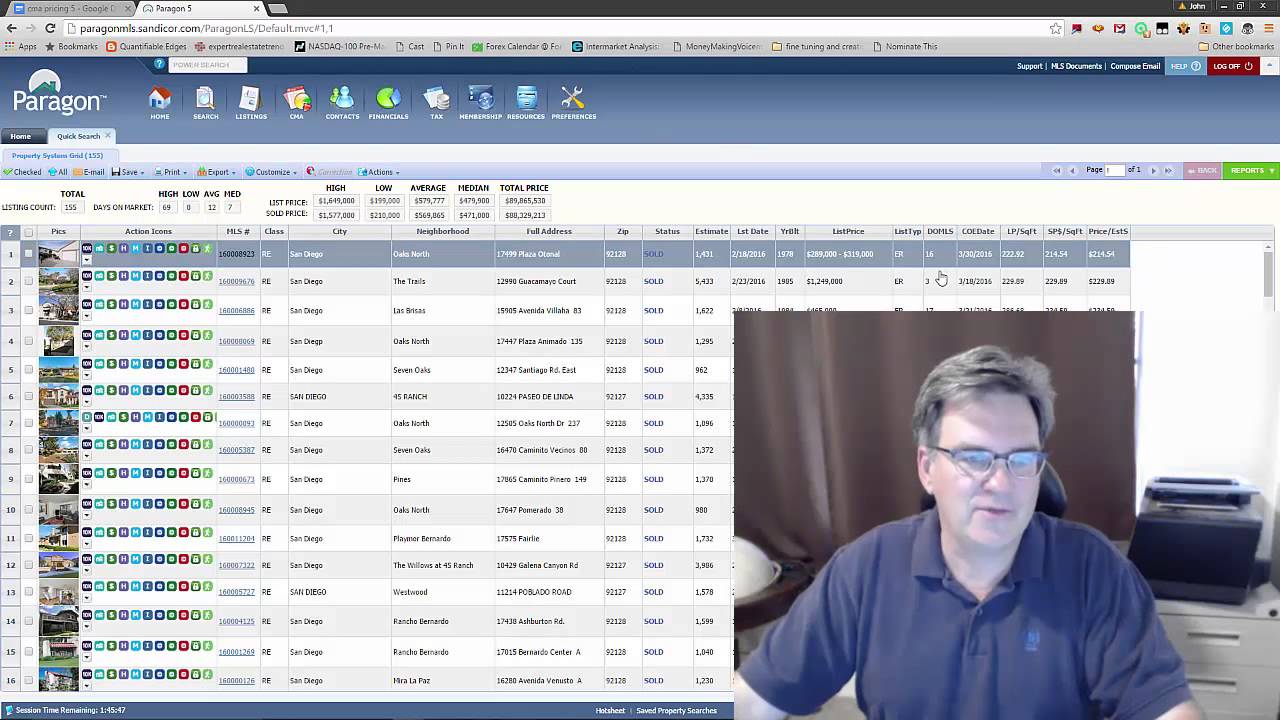Screen dimensions: 1280x720
Task: Click the HELP button
Action: pos(1185,66)
